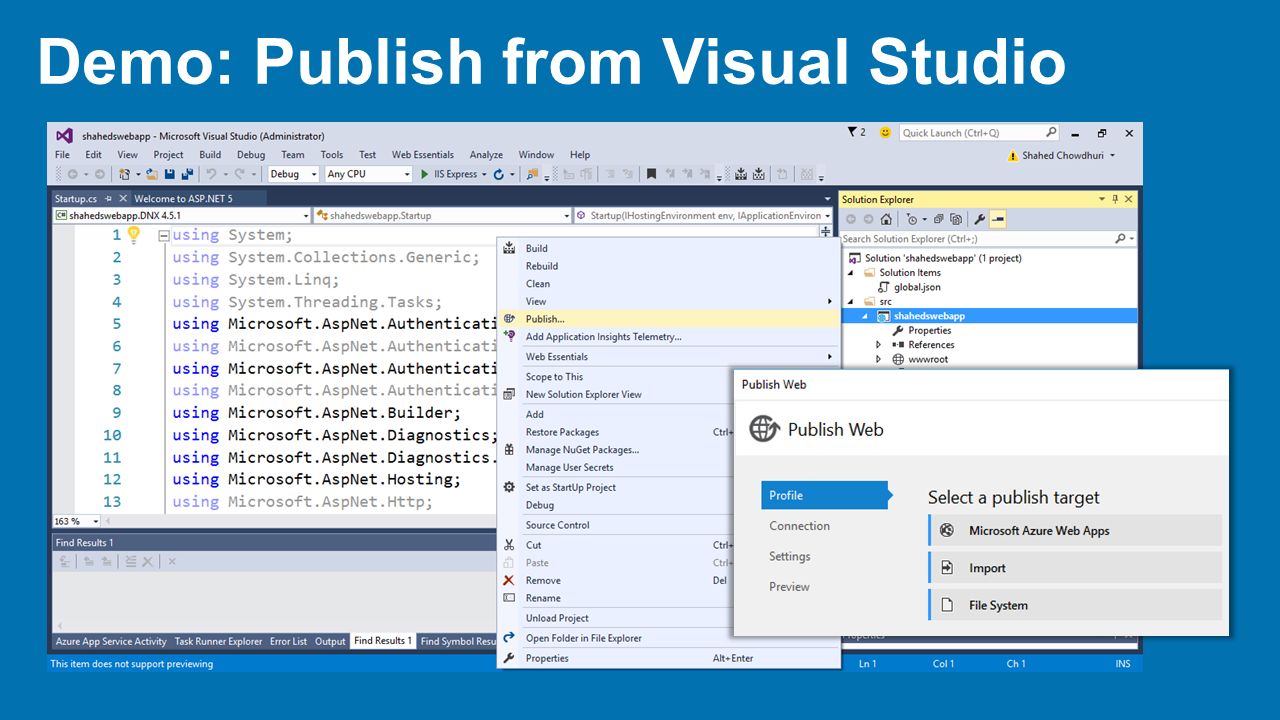Expand the wwwroot node
The image size is (1280, 720).
879,359
